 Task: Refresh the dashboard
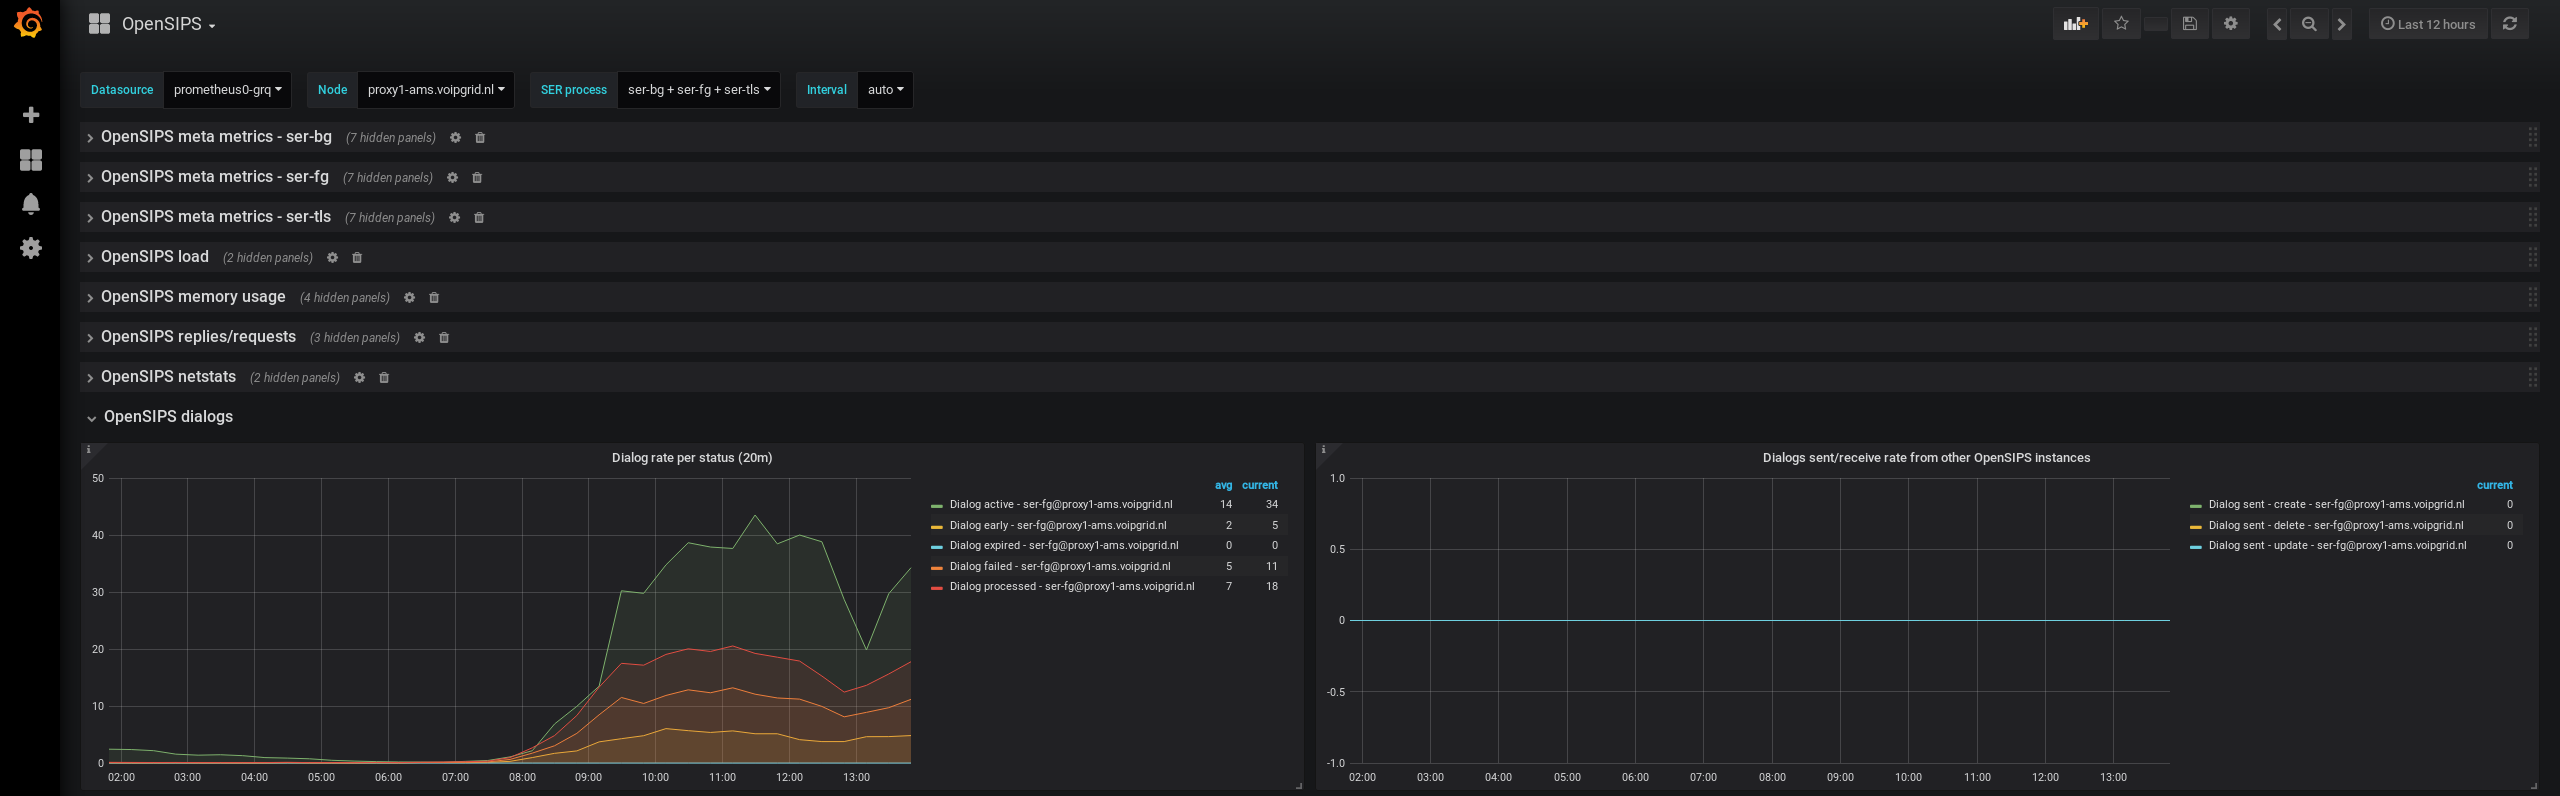point(2510,24)
